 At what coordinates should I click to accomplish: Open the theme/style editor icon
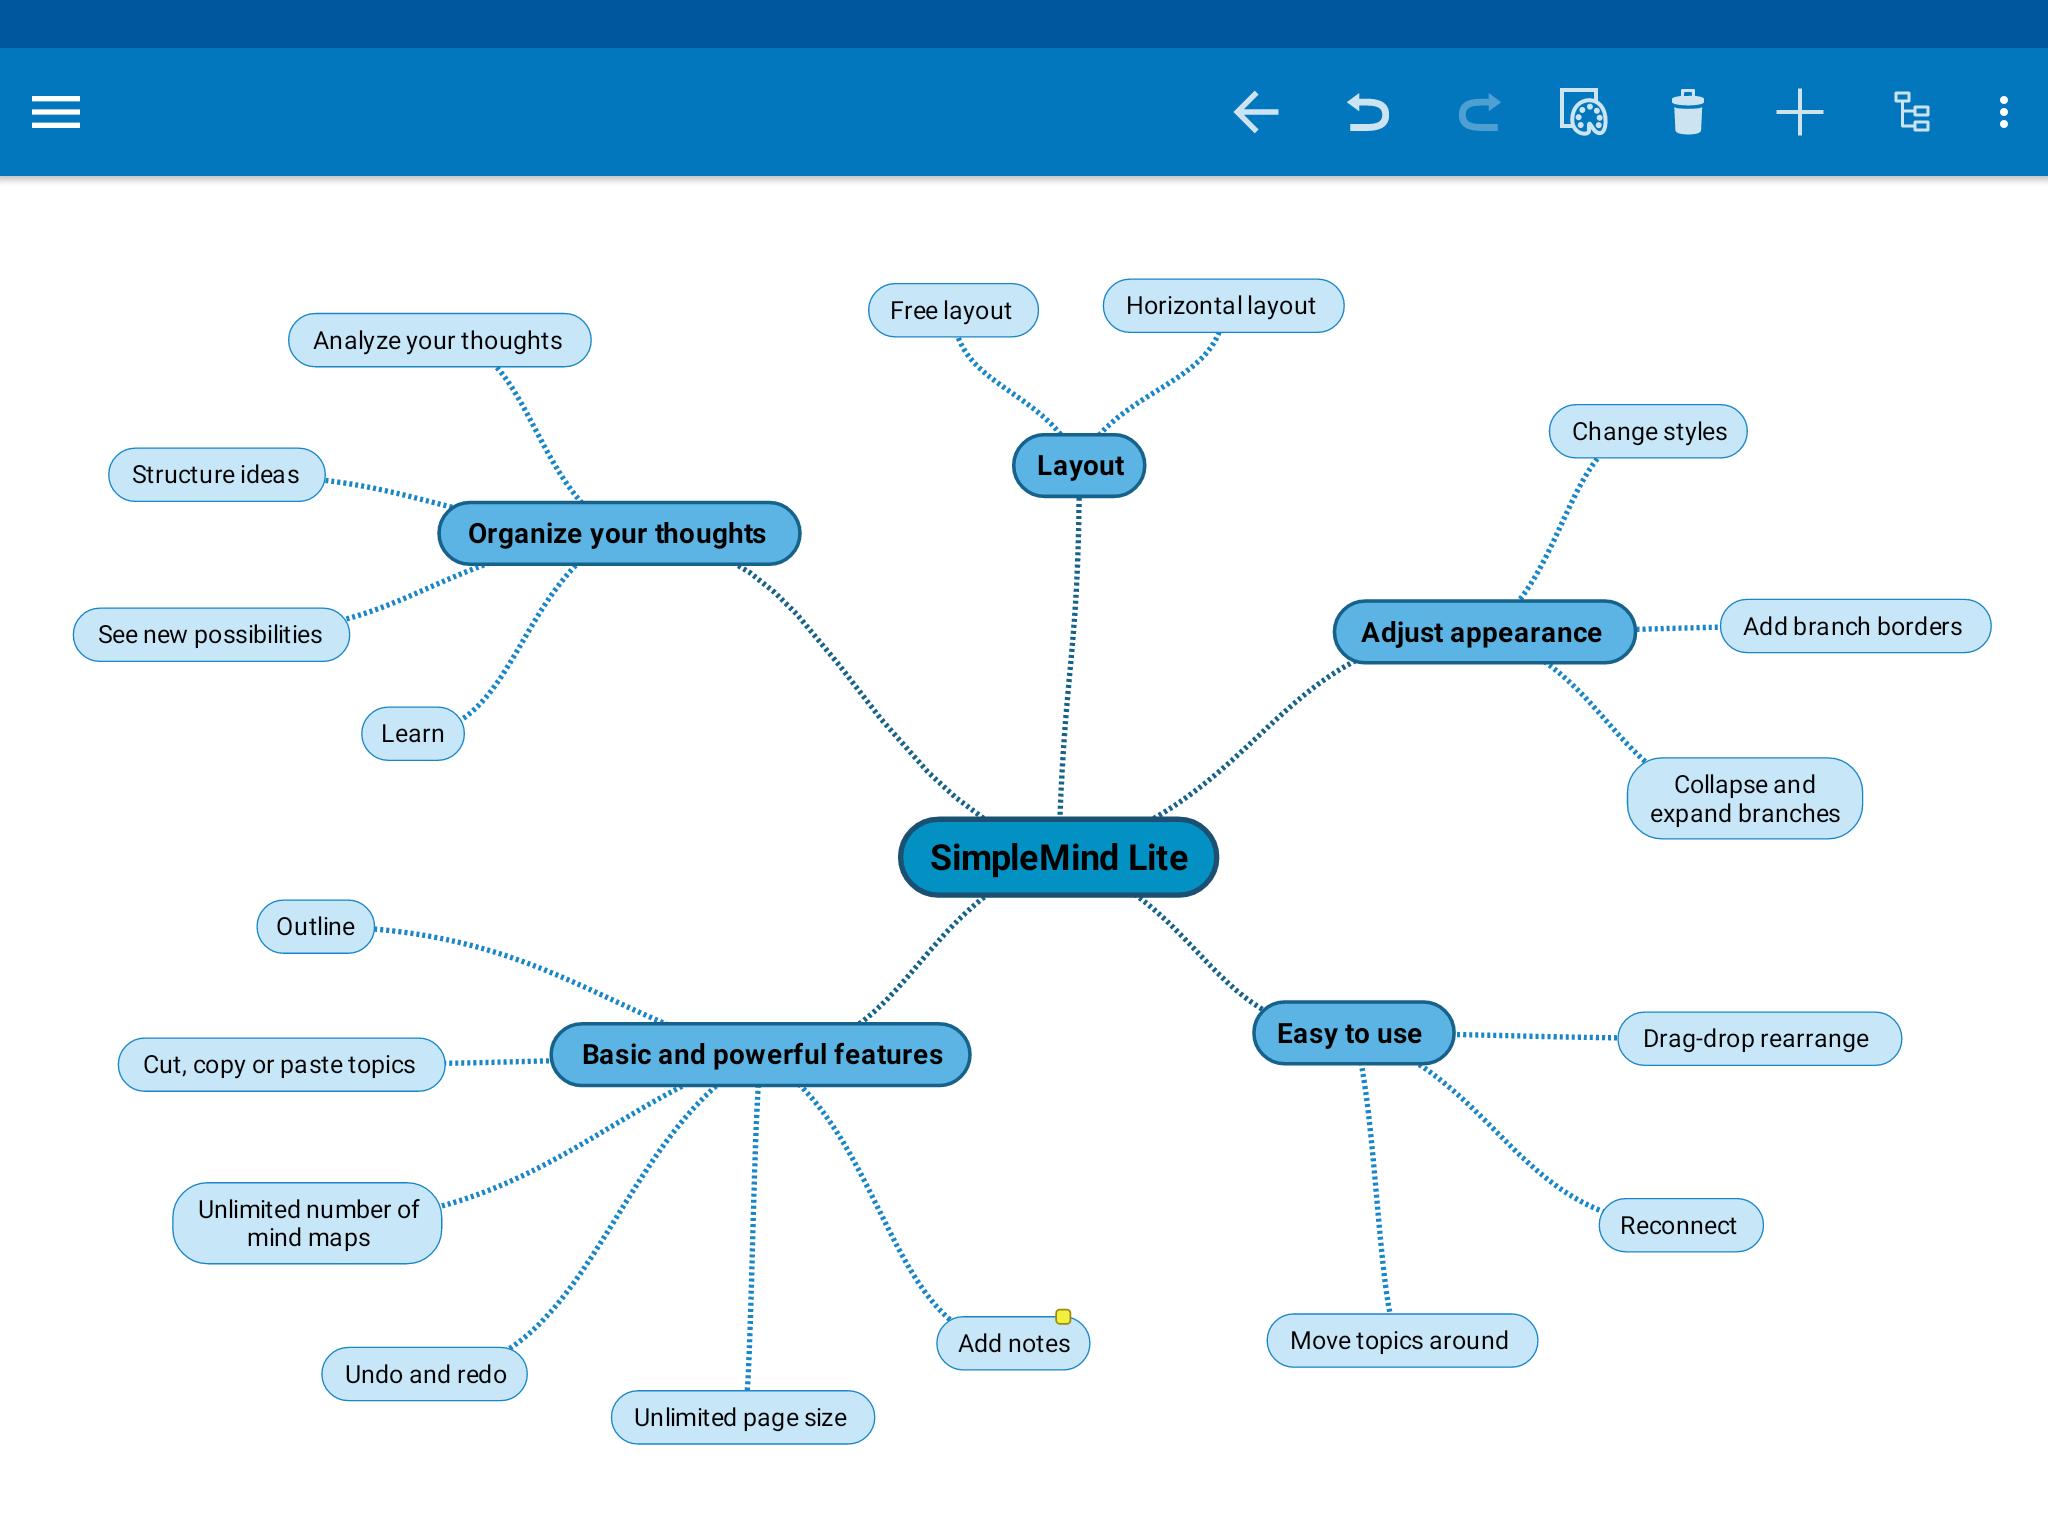pyautogui.click(x=1584, y=110)
